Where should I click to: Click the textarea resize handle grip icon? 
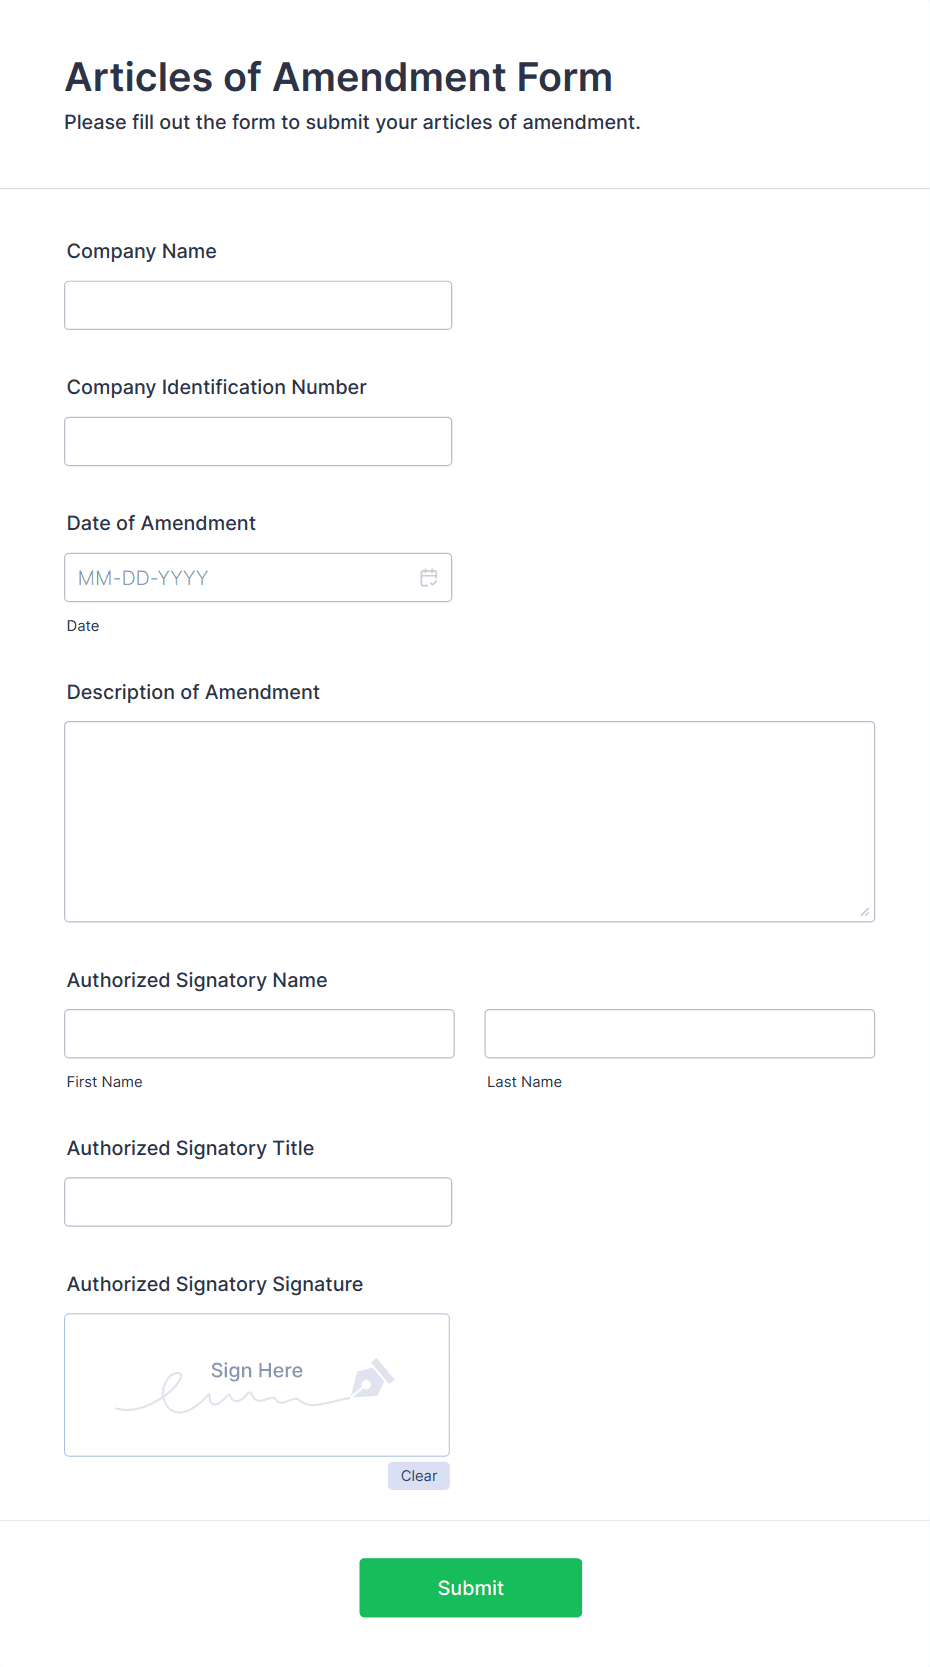click(864, 910)
